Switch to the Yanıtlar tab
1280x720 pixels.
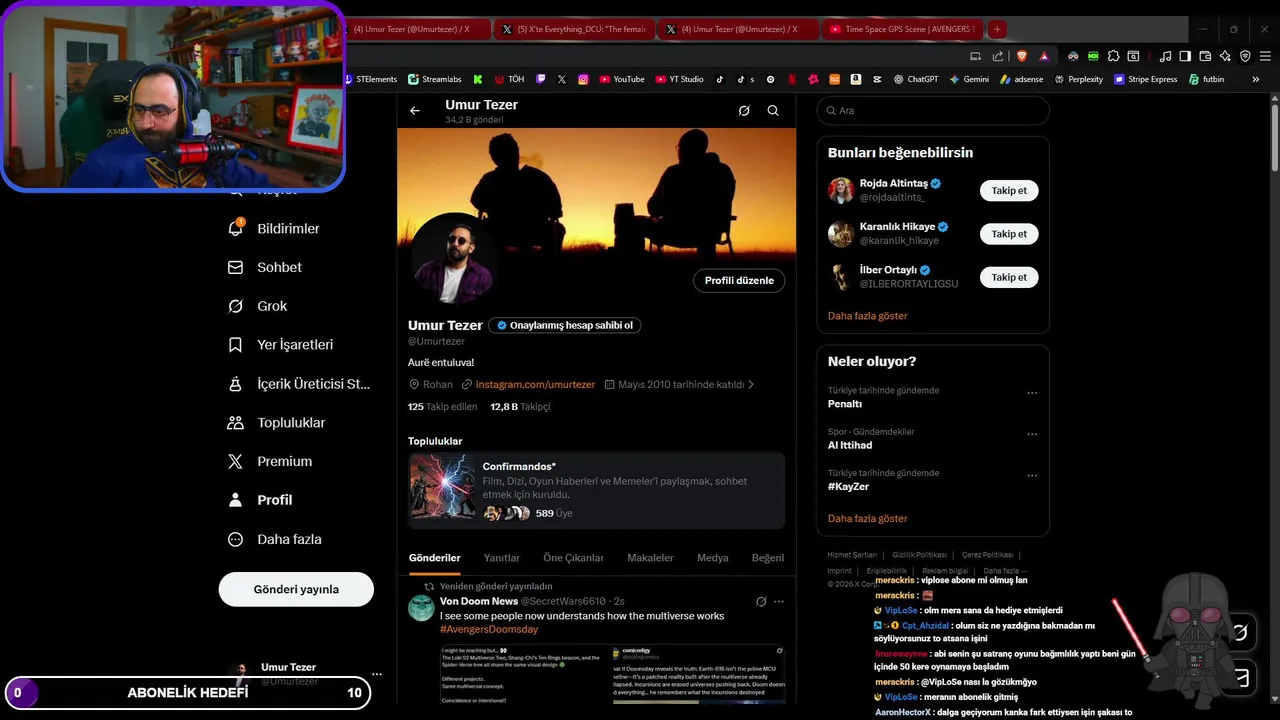click(x=502, y=558)
